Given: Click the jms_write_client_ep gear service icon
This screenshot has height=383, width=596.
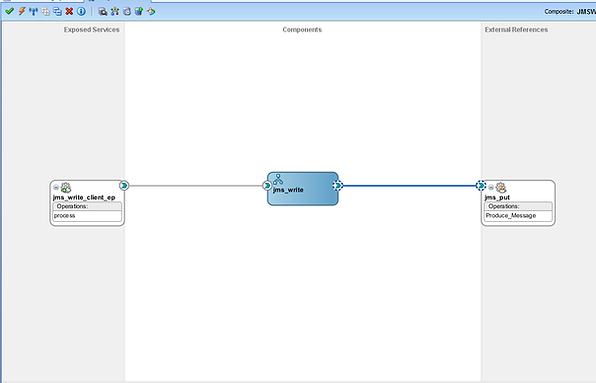Looking at the screenshot, I should (66, 187).
